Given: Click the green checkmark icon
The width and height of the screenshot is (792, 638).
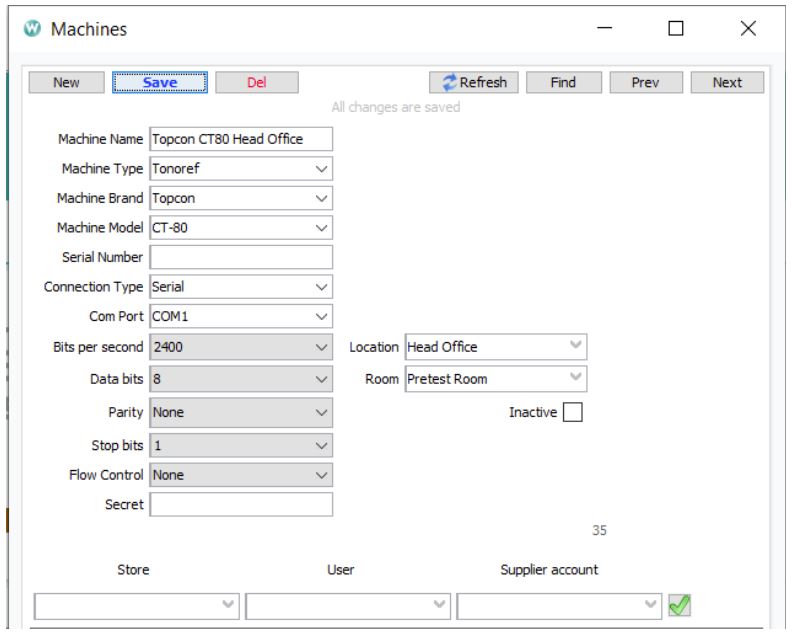Looking at the screenshot, I should point(681,606).
